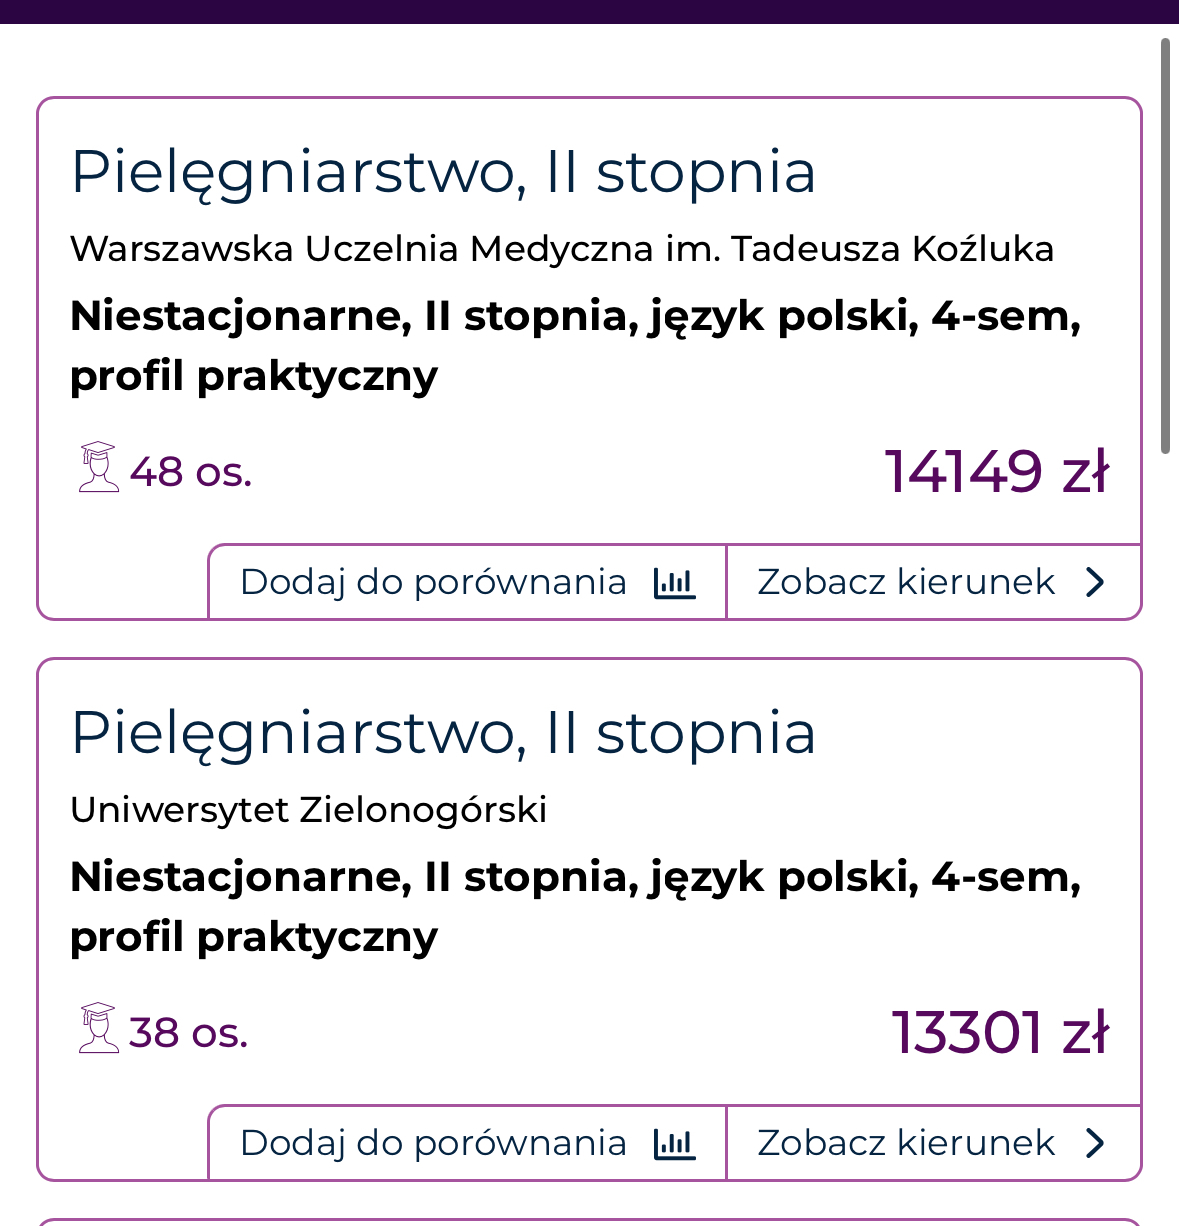Image resolution: width=1179 pixels, height=1226 pixels.
Task: Click the bar chart icon in the Warszawska Uczelnia Medyczna card
Action: tap(674, 583)
